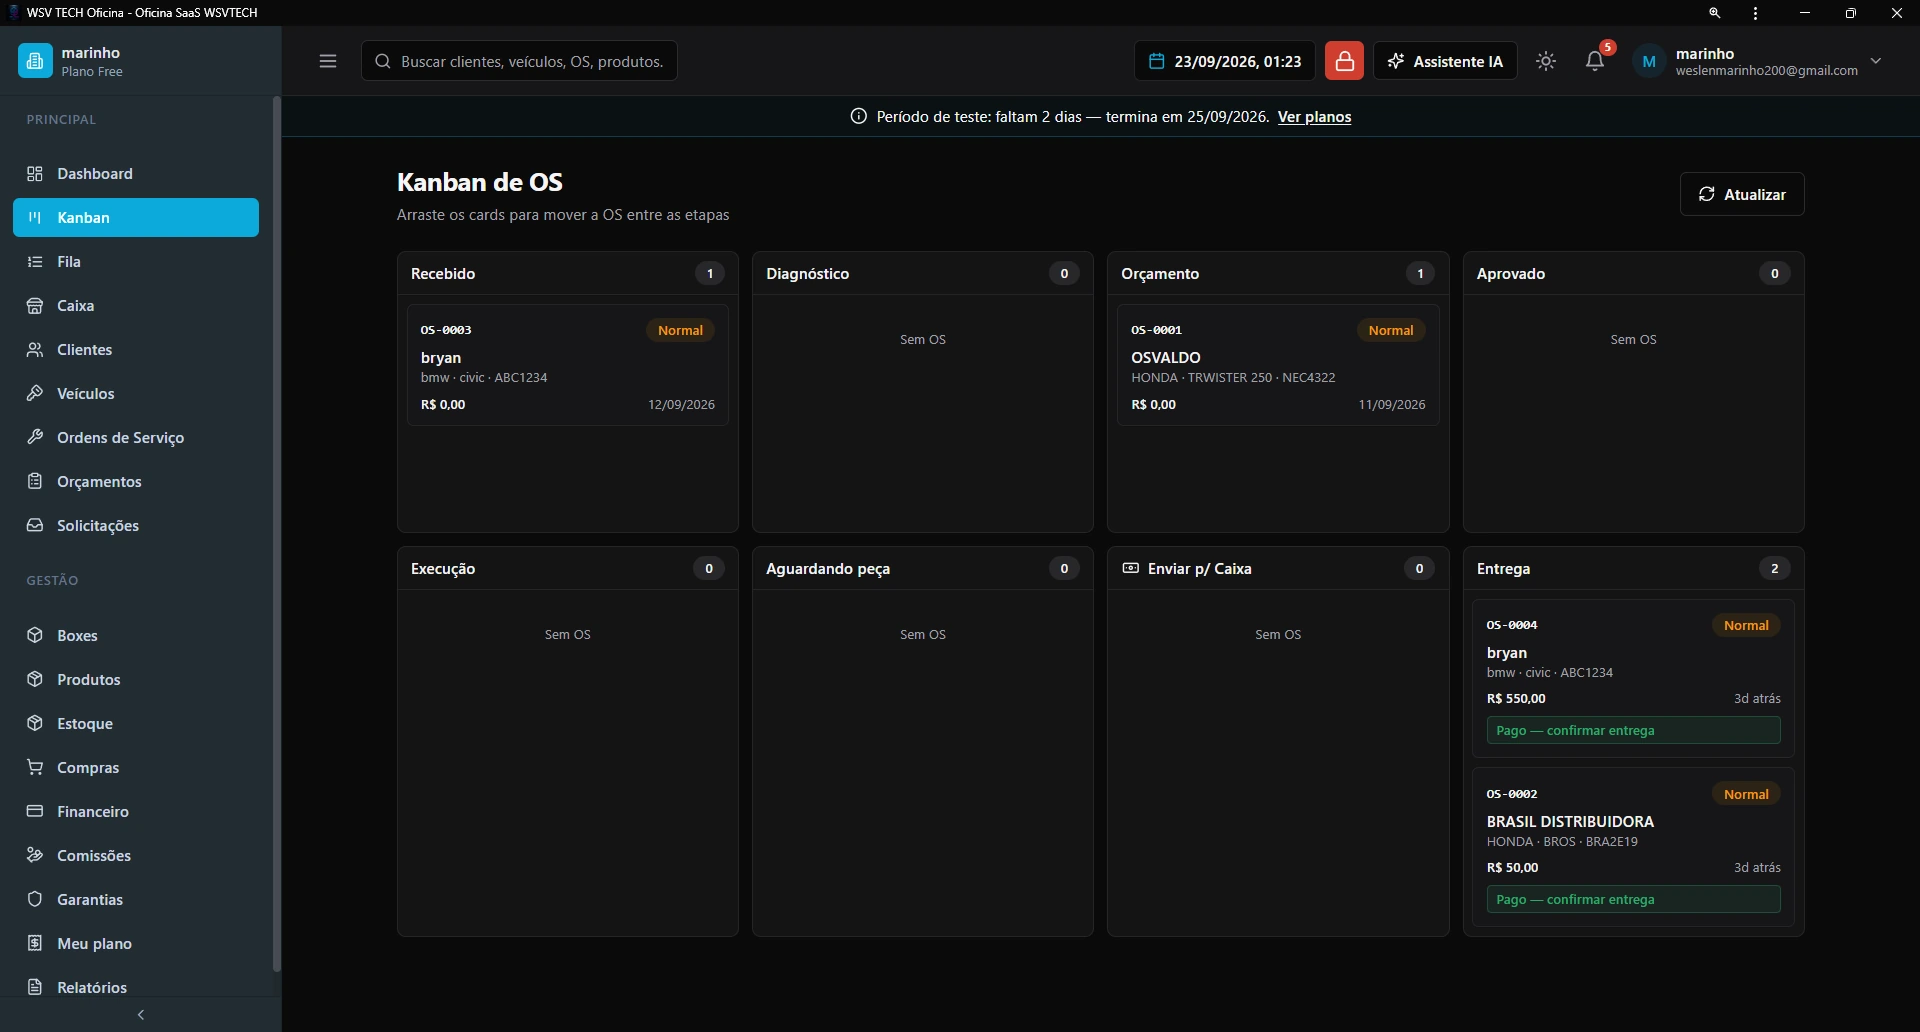1920x1032 pixels.
Task: Follow the Ver planos link
Action: point(1314,117)
